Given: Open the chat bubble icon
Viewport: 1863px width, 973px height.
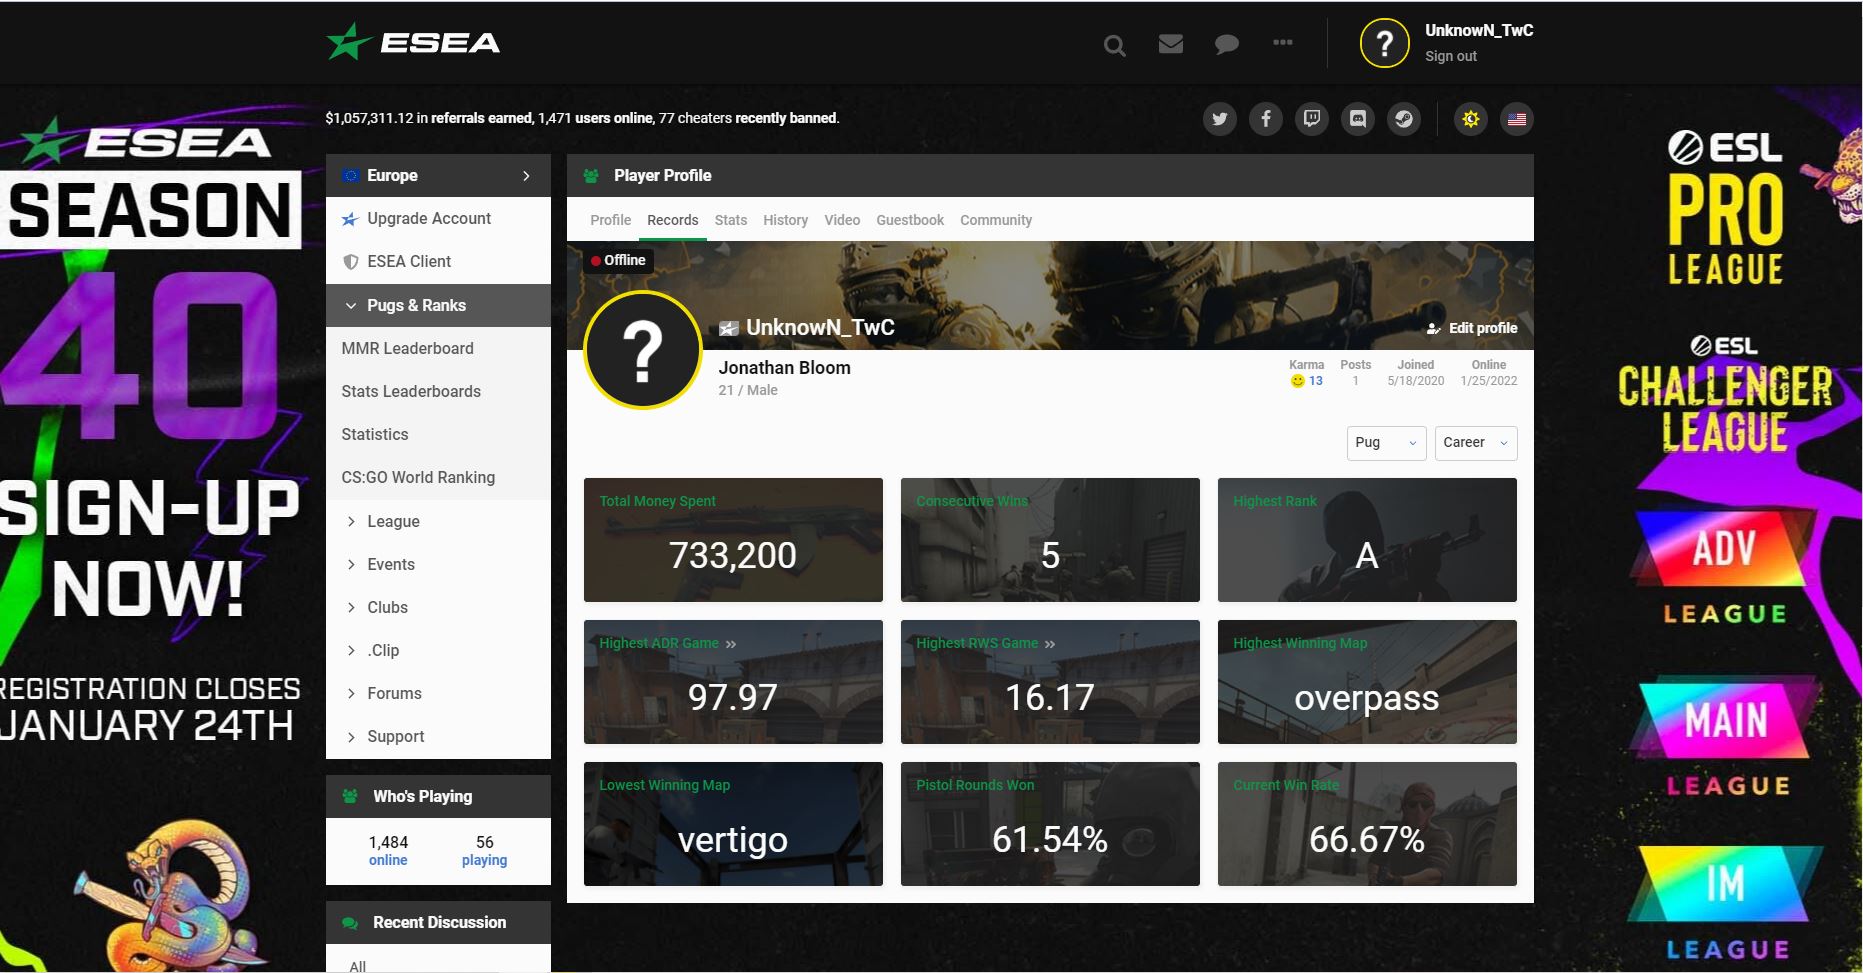Looking at the screenshot, I should point(1226,45).
